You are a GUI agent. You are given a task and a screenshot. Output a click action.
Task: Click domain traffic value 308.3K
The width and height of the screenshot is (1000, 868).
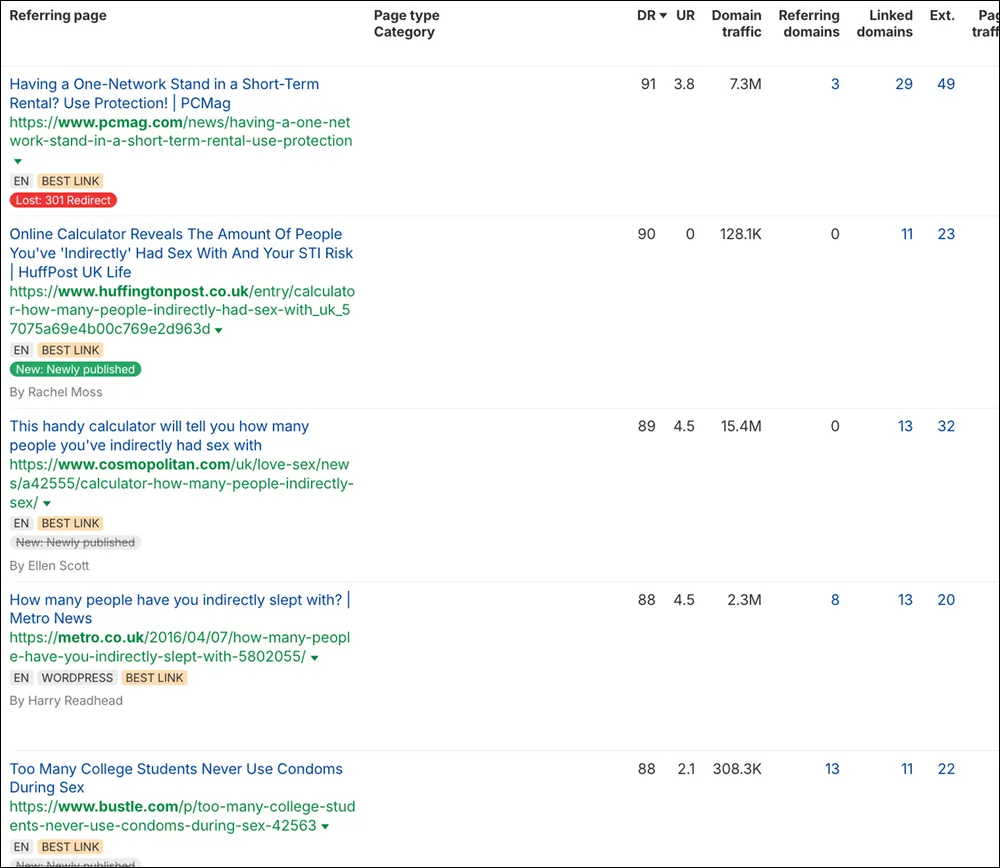click(x=737, y=769)
